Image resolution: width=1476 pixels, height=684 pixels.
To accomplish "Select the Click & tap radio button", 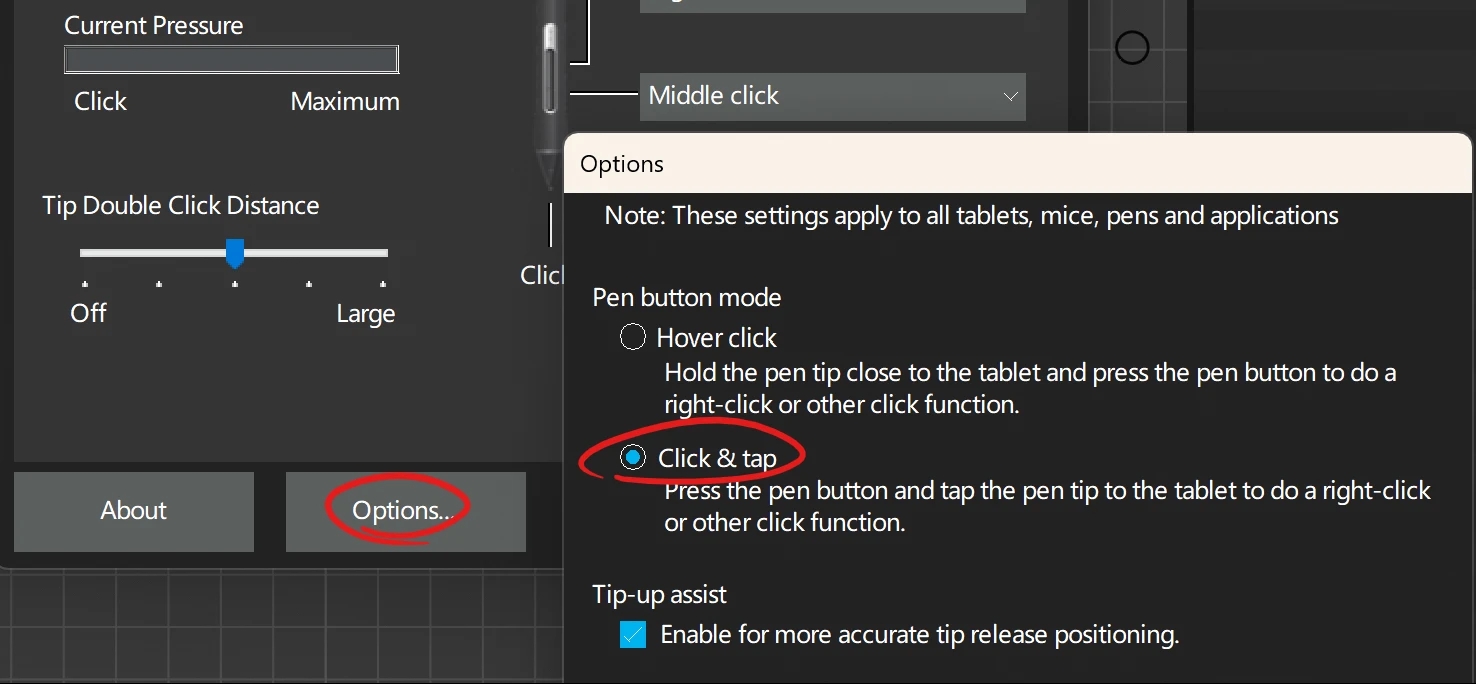I will [x=633, y=458].
